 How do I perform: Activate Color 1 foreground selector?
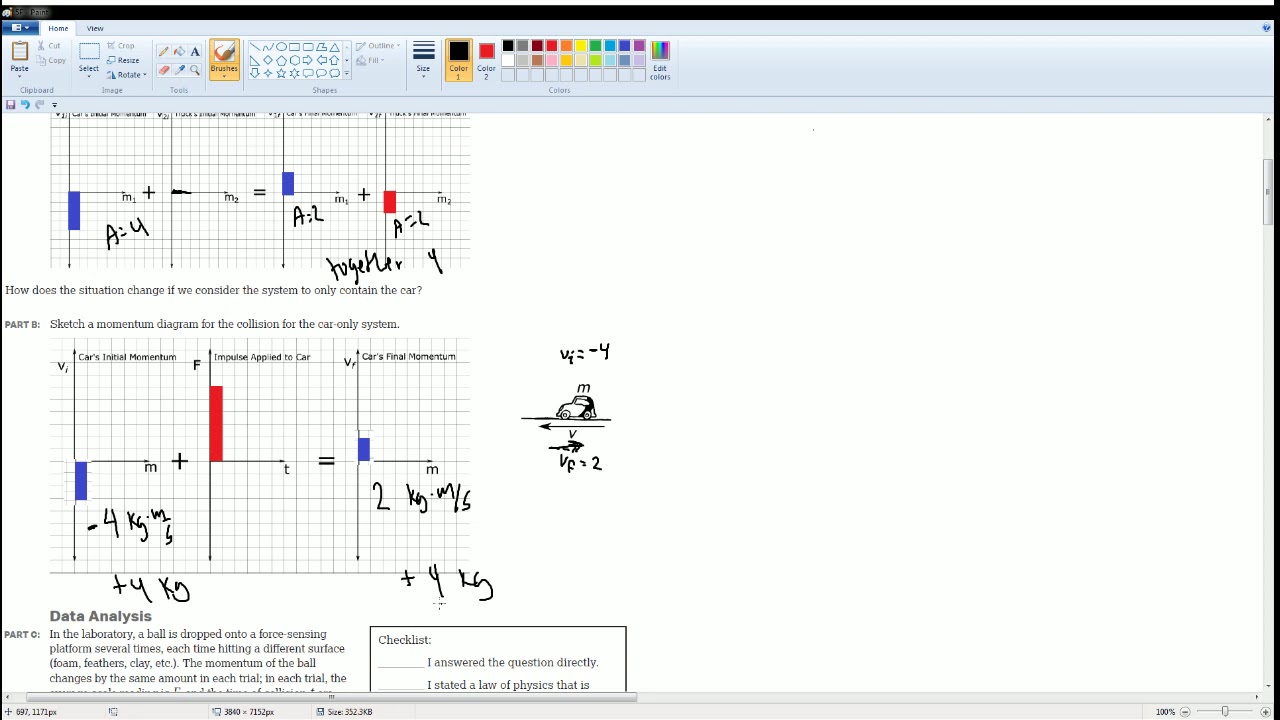(x=458, y=60)
